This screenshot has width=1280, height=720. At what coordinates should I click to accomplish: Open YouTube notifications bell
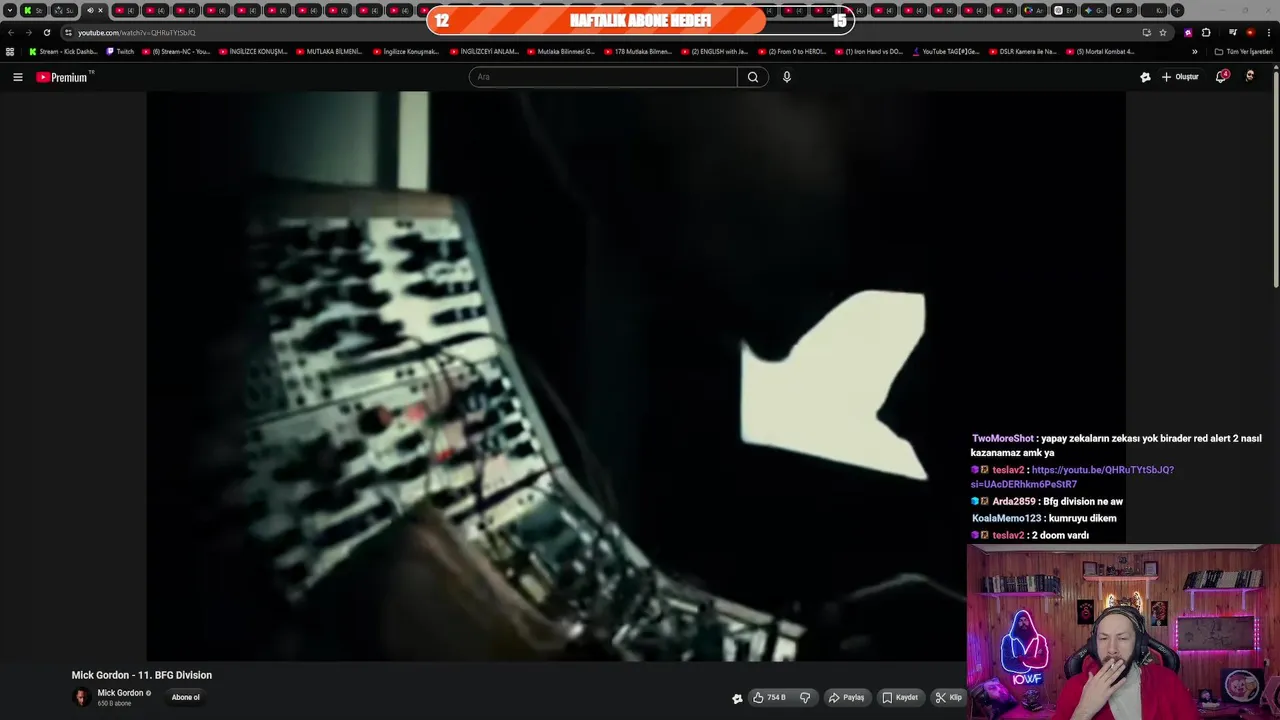tap(1221, 77)
